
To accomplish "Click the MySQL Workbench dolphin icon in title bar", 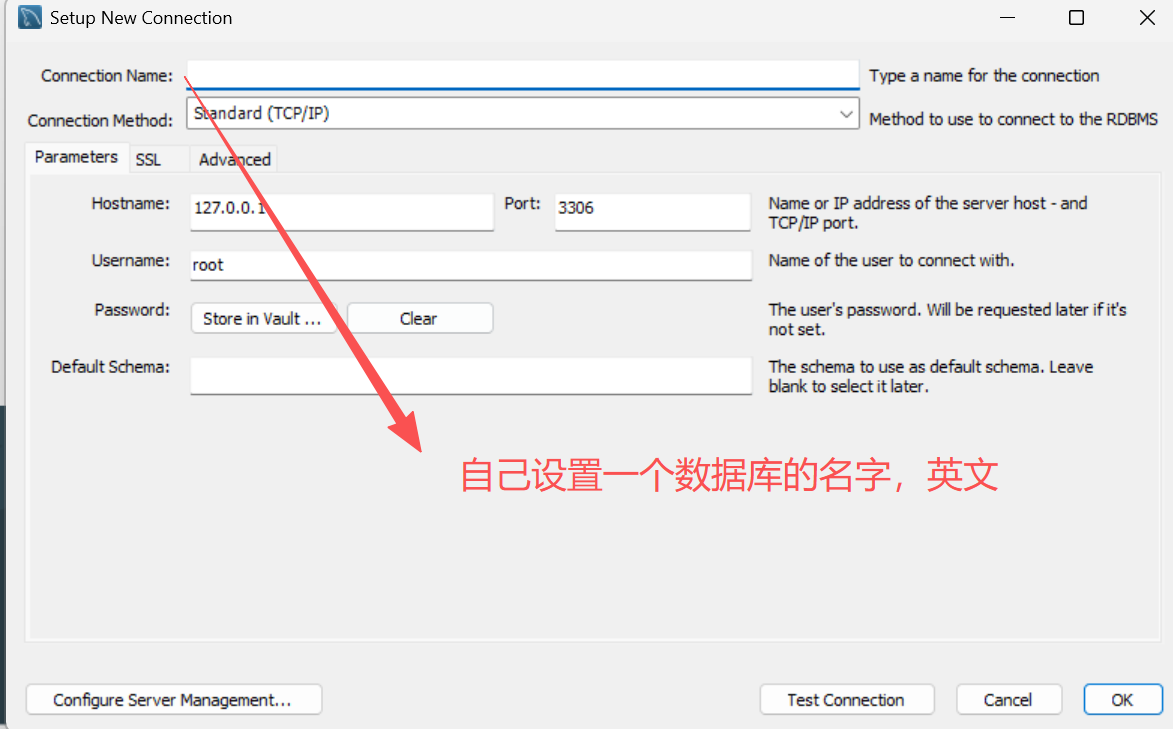I will 29,18.
